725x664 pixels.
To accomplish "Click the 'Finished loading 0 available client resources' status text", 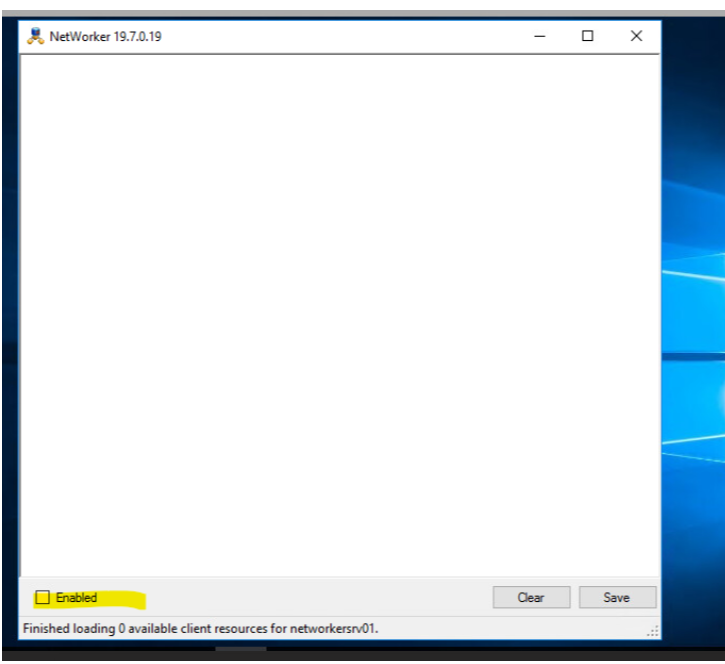I will pos(200,628).
